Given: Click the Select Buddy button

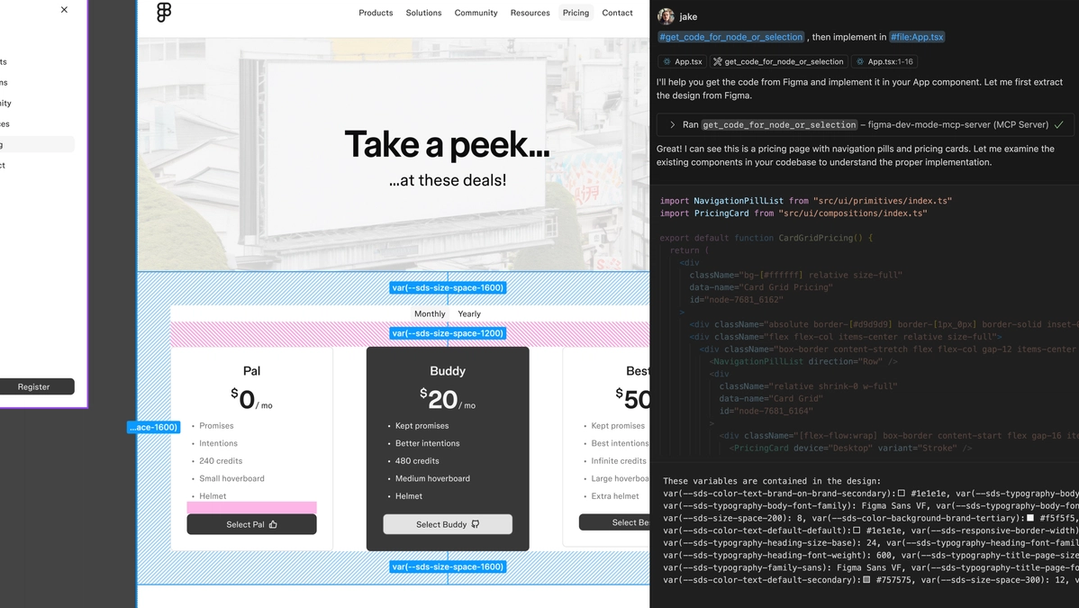Looking at the screenshot, I should click(447, 523).
